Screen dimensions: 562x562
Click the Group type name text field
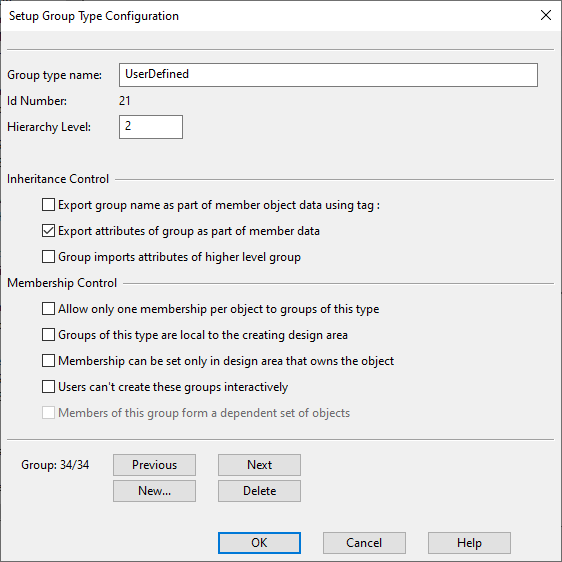pos(328,75)
